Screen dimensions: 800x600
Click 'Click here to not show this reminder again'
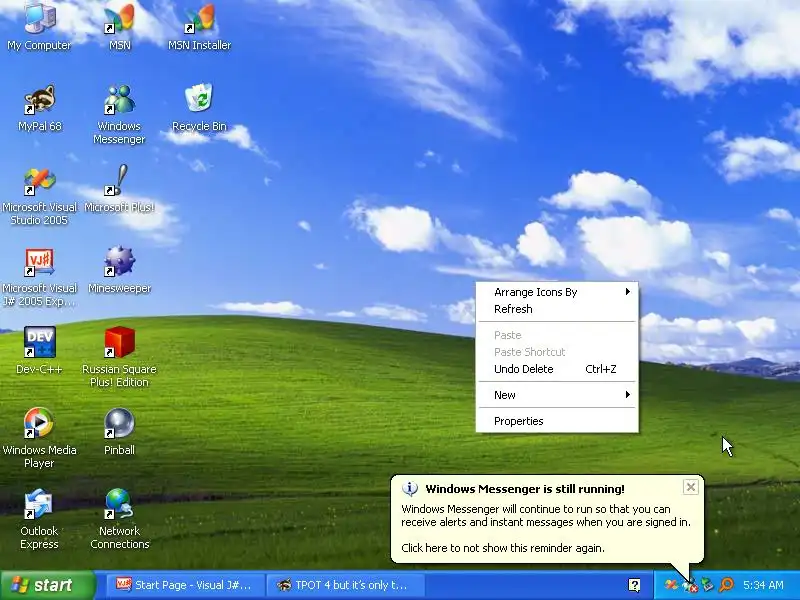point(503,548)
